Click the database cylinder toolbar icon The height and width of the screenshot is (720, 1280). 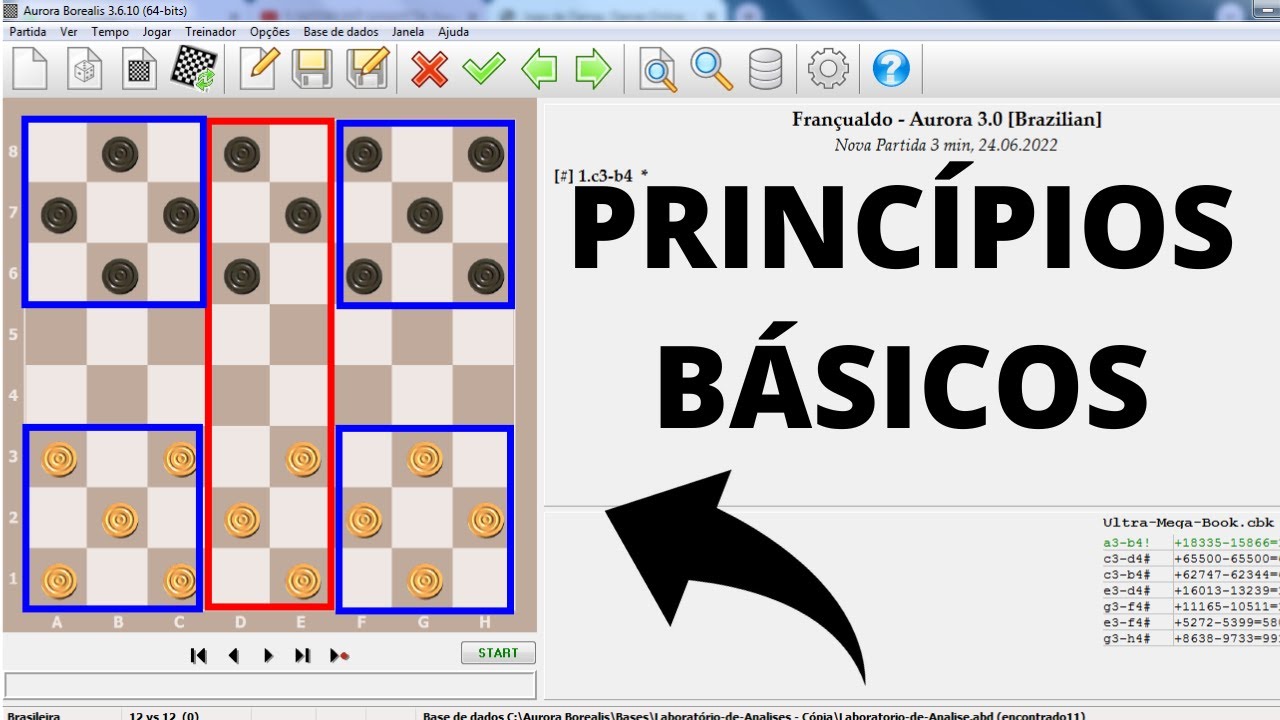click(766, 70)
